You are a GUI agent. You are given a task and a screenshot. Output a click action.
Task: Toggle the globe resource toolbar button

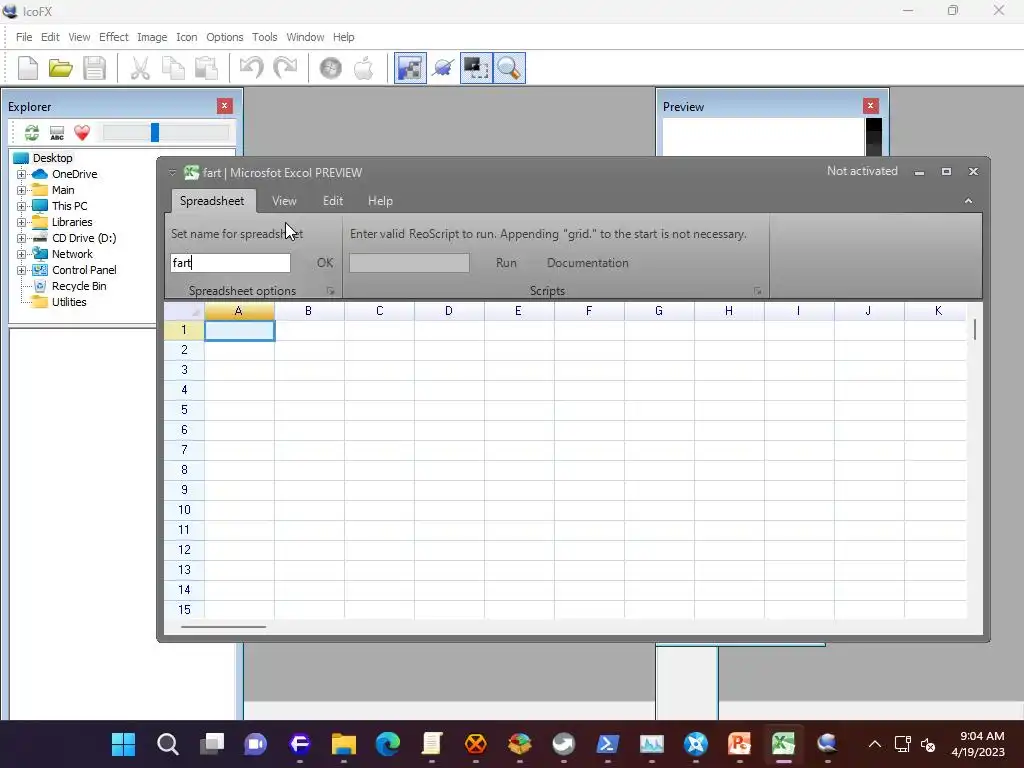tap(443, 68)
